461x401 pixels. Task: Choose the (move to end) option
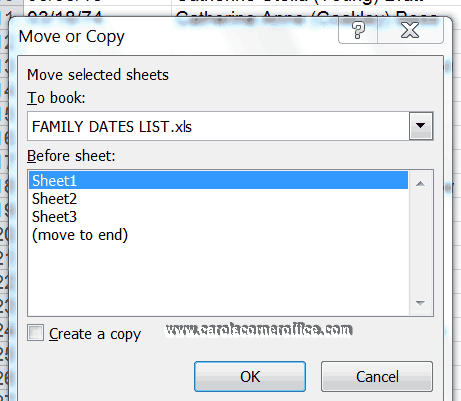218,235
